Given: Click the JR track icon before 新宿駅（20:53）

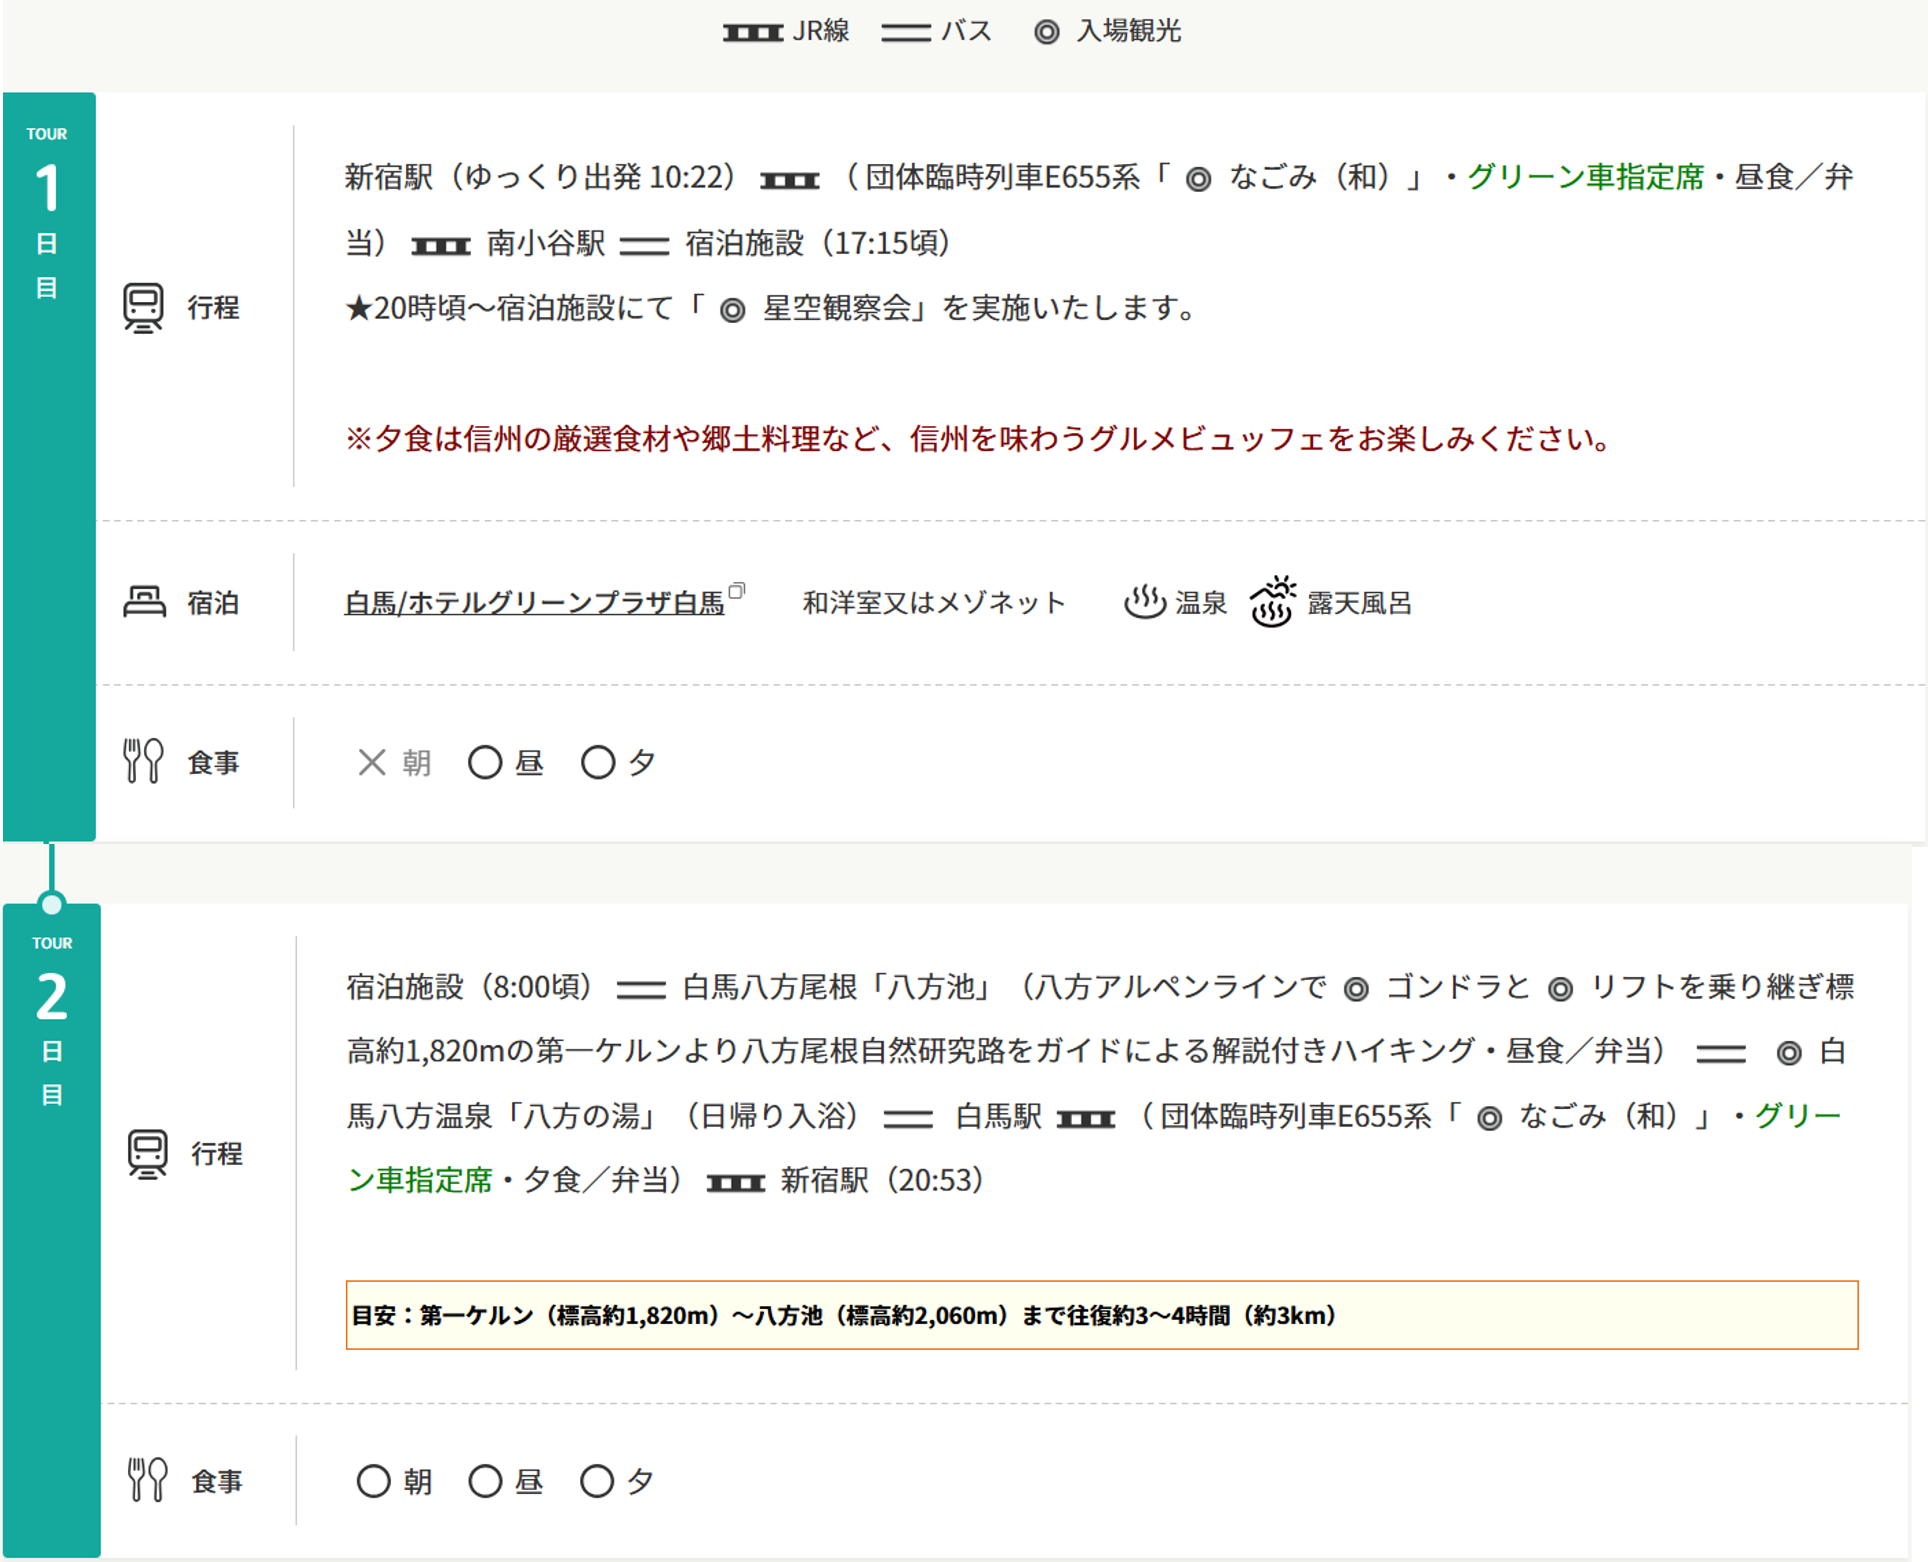Looking at the screenshot, I should pos(736,1184).
